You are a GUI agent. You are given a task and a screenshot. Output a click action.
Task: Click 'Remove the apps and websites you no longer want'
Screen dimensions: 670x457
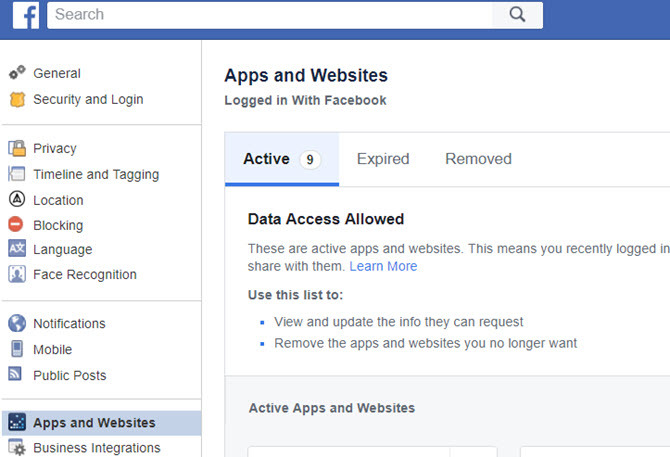click(426, 343)
